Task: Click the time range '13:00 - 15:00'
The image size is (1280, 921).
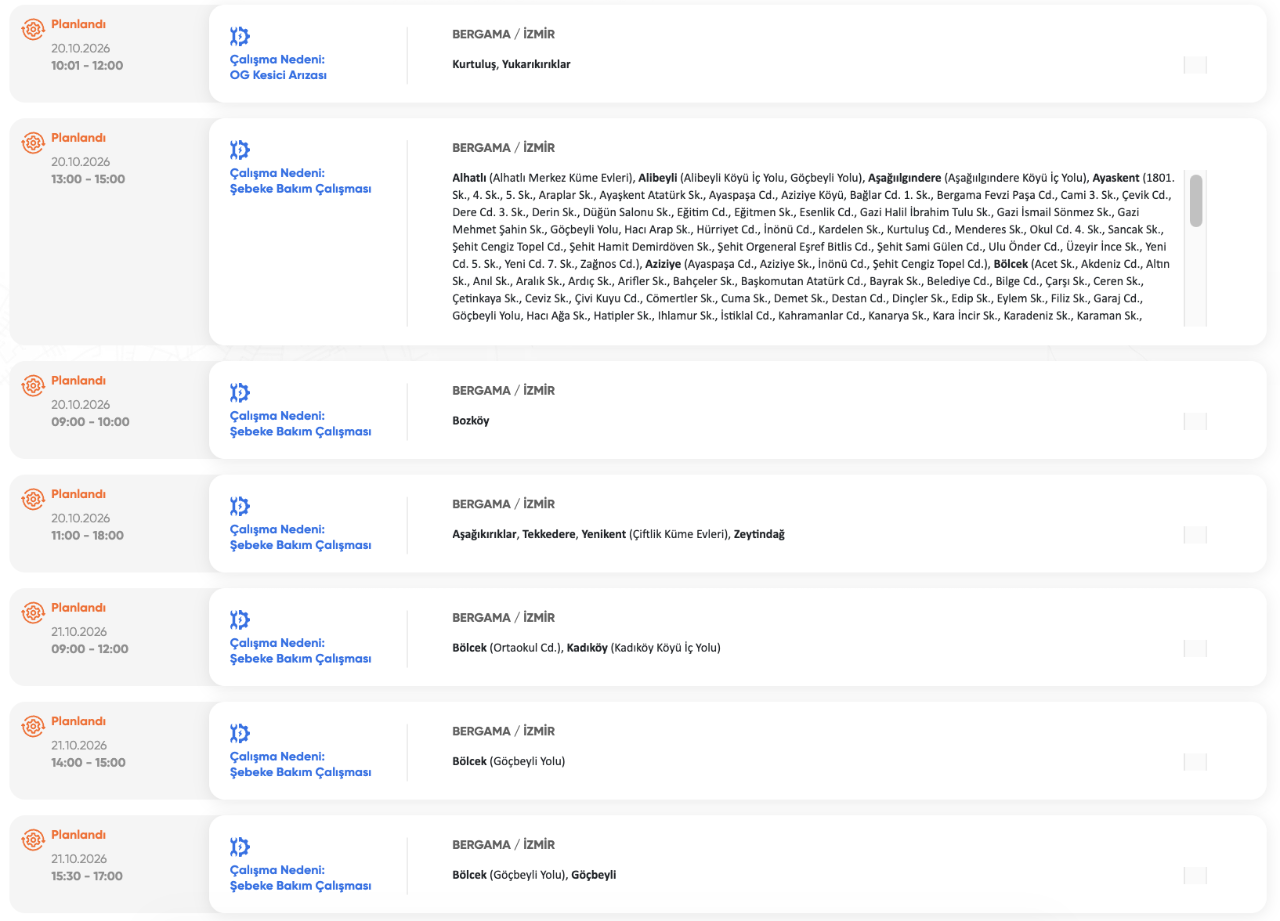Action: pos(88,180)
